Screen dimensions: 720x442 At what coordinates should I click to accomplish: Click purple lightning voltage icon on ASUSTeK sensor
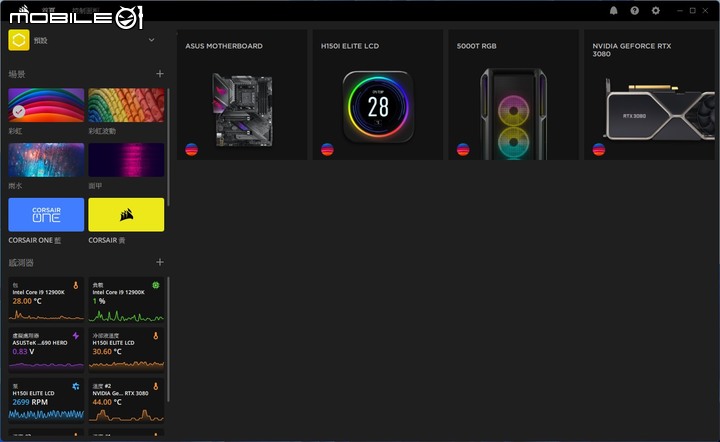click(76, 336)
